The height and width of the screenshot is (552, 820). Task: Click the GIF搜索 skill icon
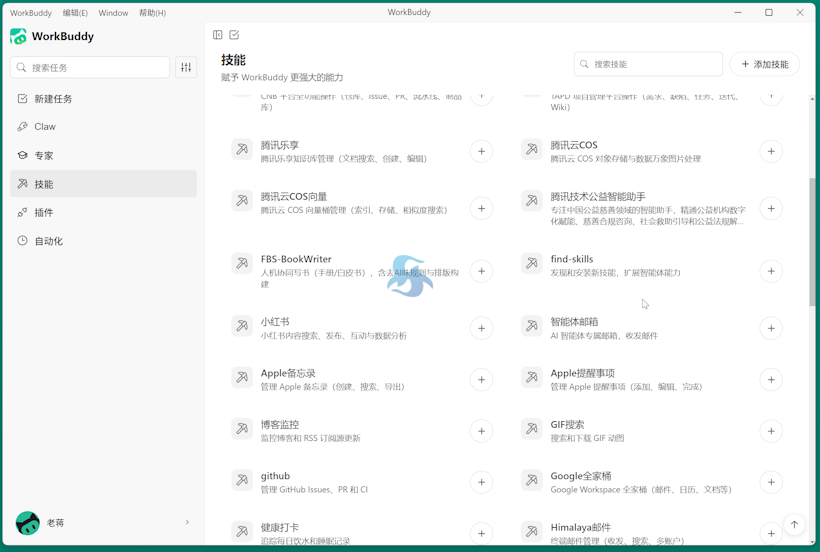tap(532, 429)
